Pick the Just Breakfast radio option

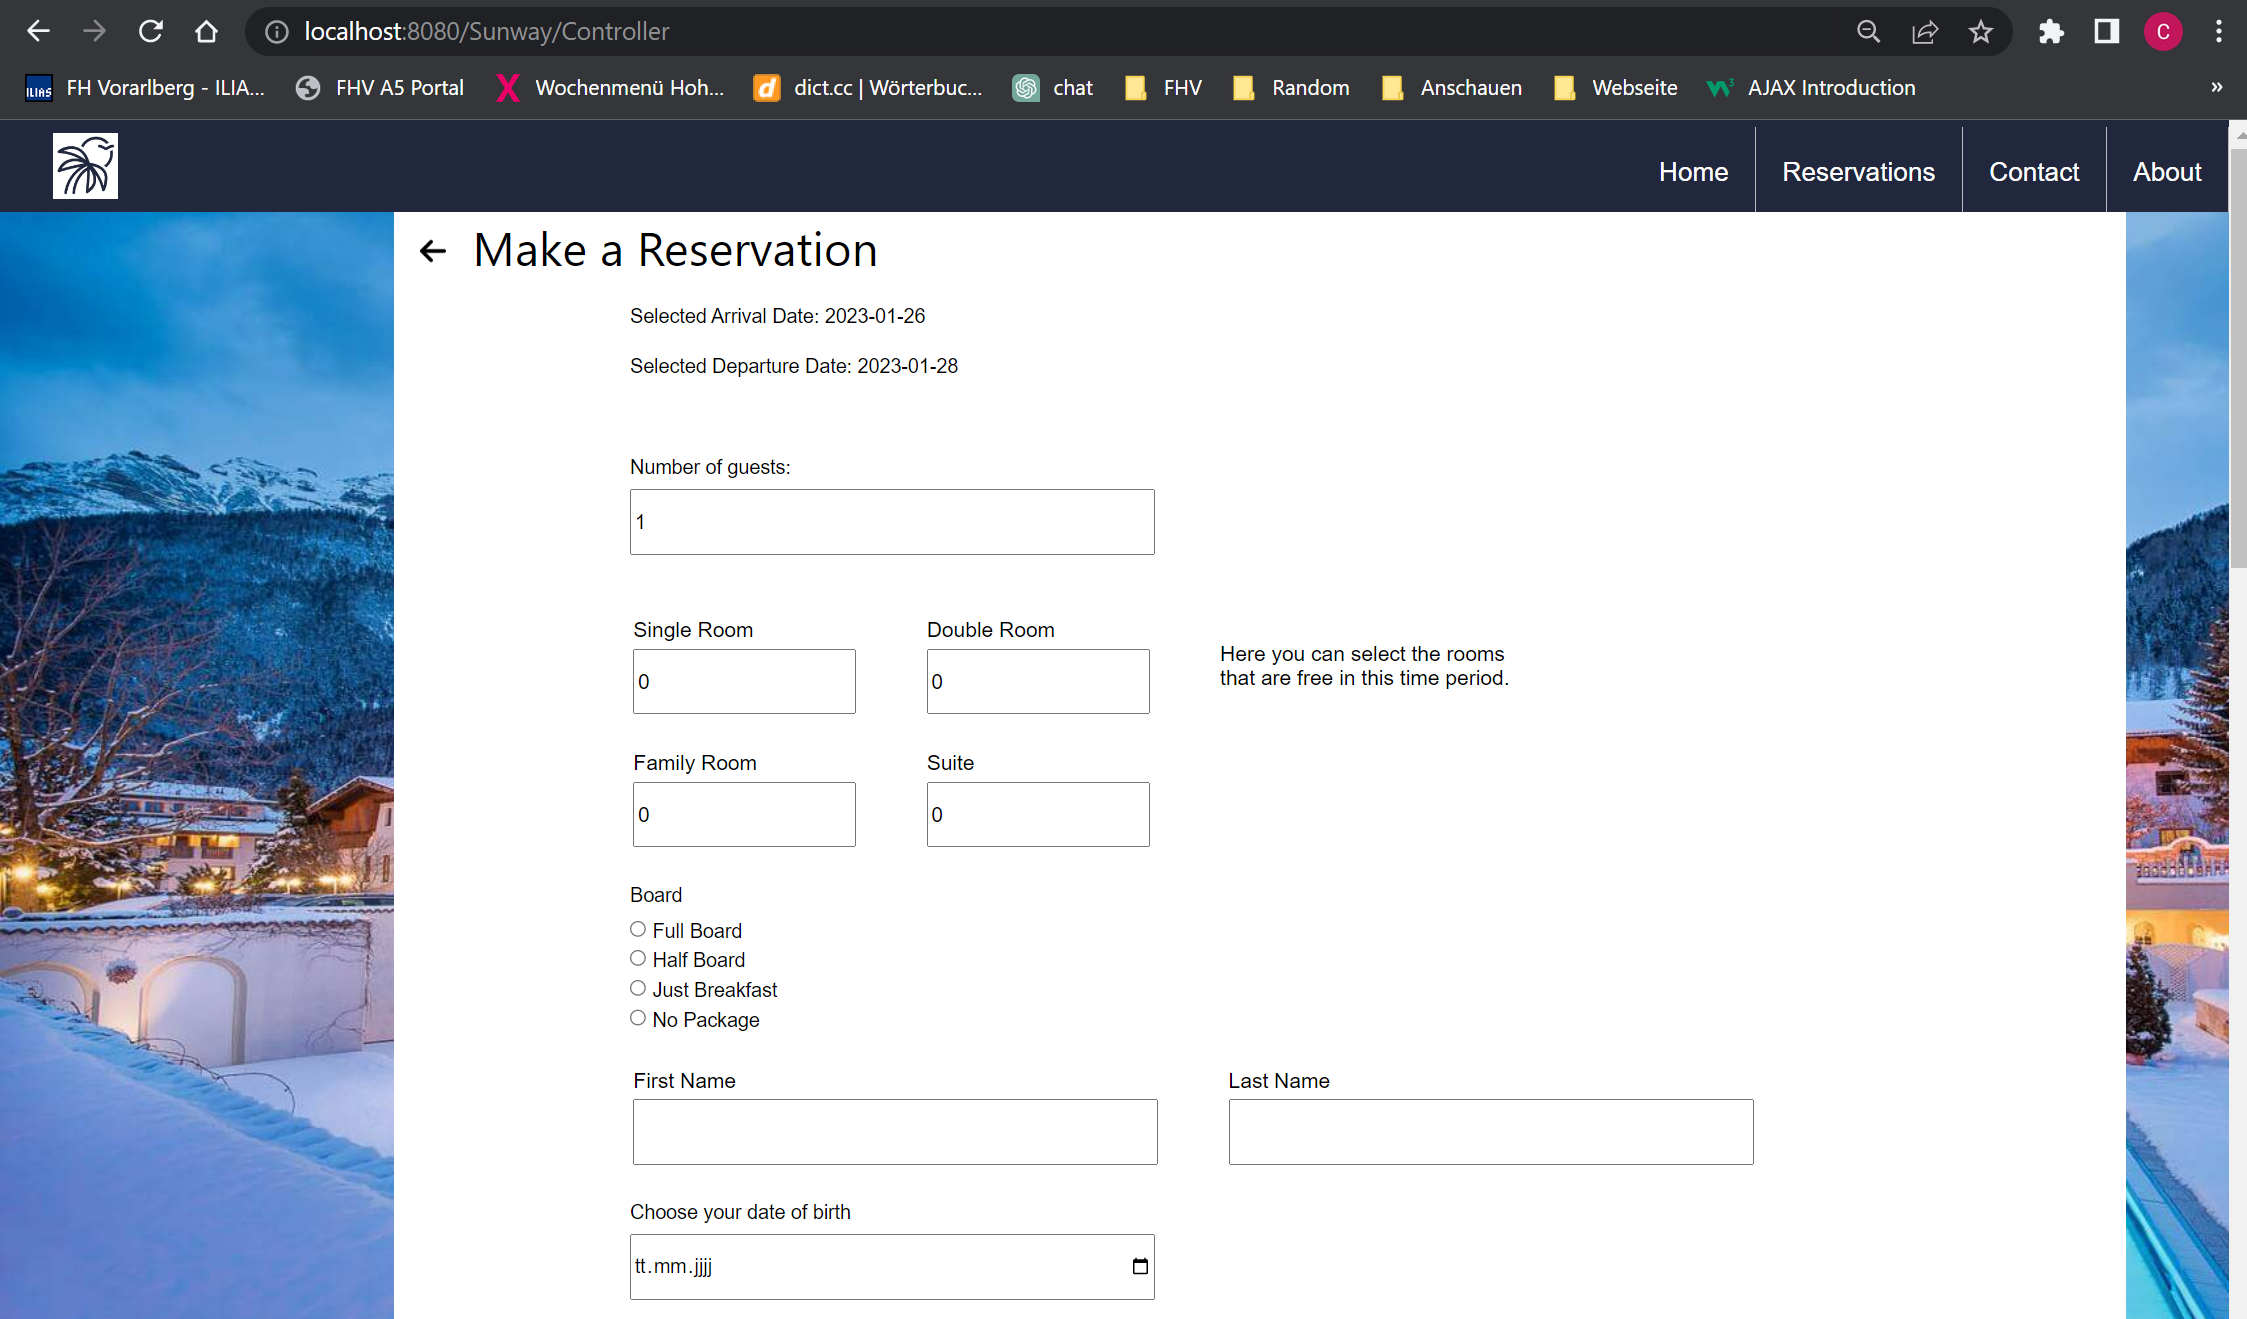638,988
